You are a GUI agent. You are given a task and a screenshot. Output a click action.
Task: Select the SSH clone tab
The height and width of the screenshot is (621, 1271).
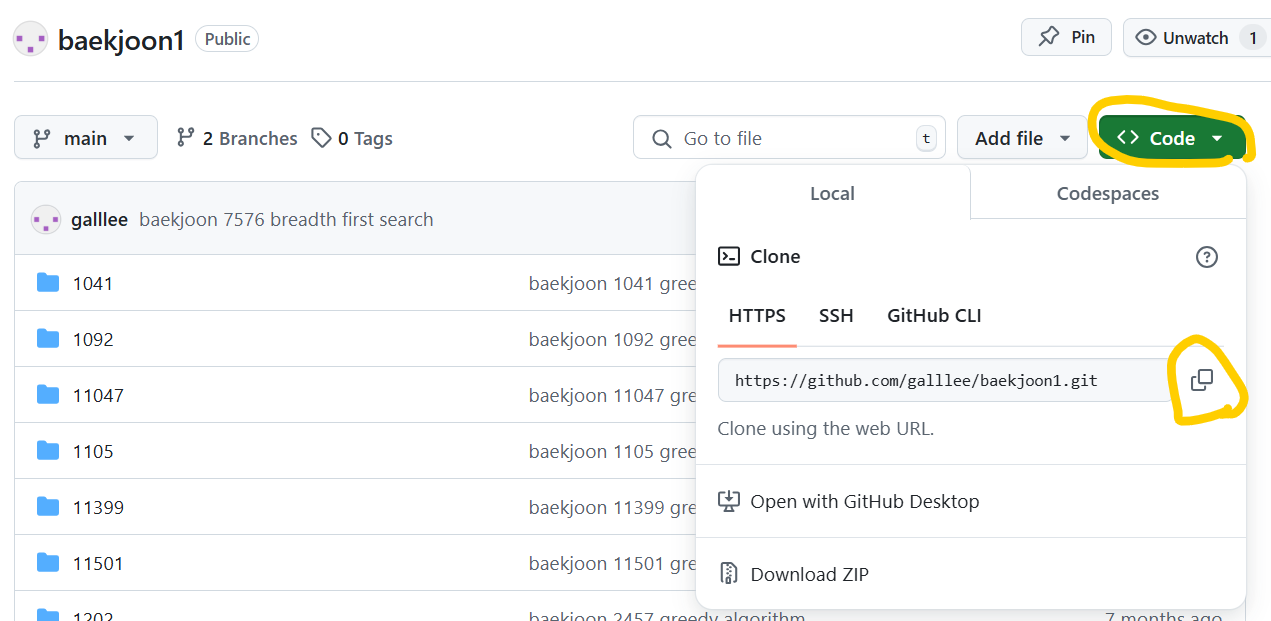[836, 316]
